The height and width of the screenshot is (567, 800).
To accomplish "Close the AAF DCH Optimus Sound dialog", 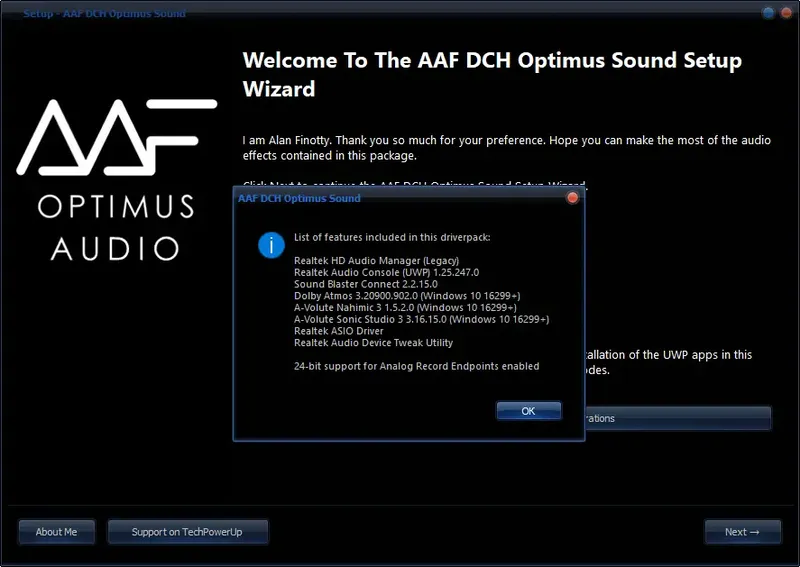I will tap(572, 198).
